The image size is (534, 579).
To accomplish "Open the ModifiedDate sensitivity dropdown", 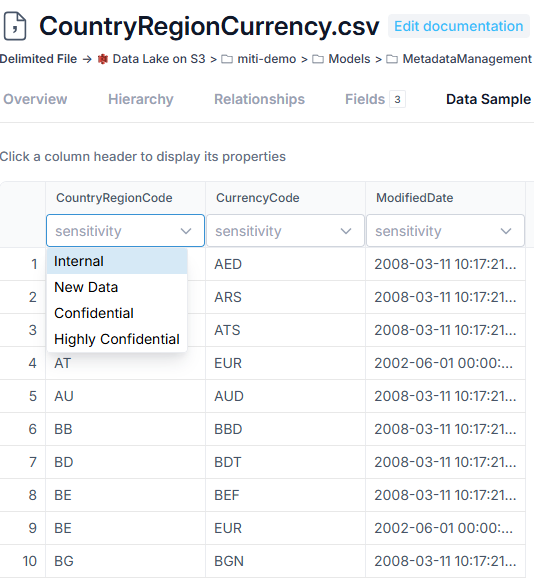I will (x=445, y=231).
